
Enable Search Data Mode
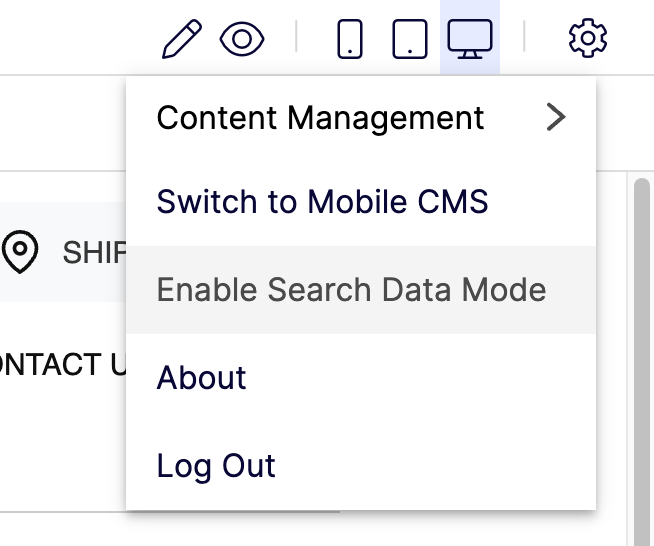[361, 289]
